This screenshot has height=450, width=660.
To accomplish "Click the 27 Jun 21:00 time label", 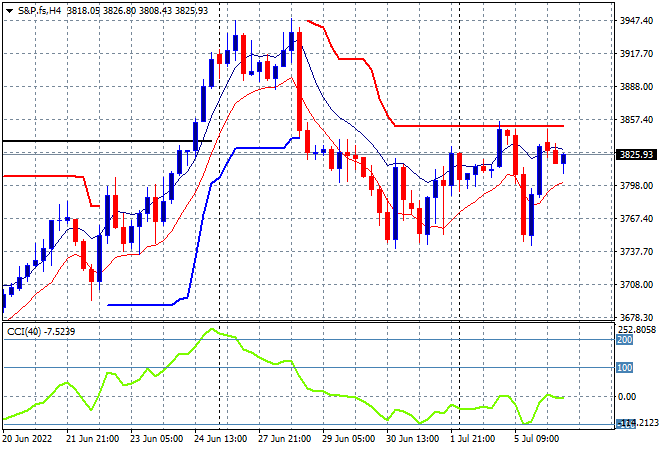I will [x=284, y=439].
